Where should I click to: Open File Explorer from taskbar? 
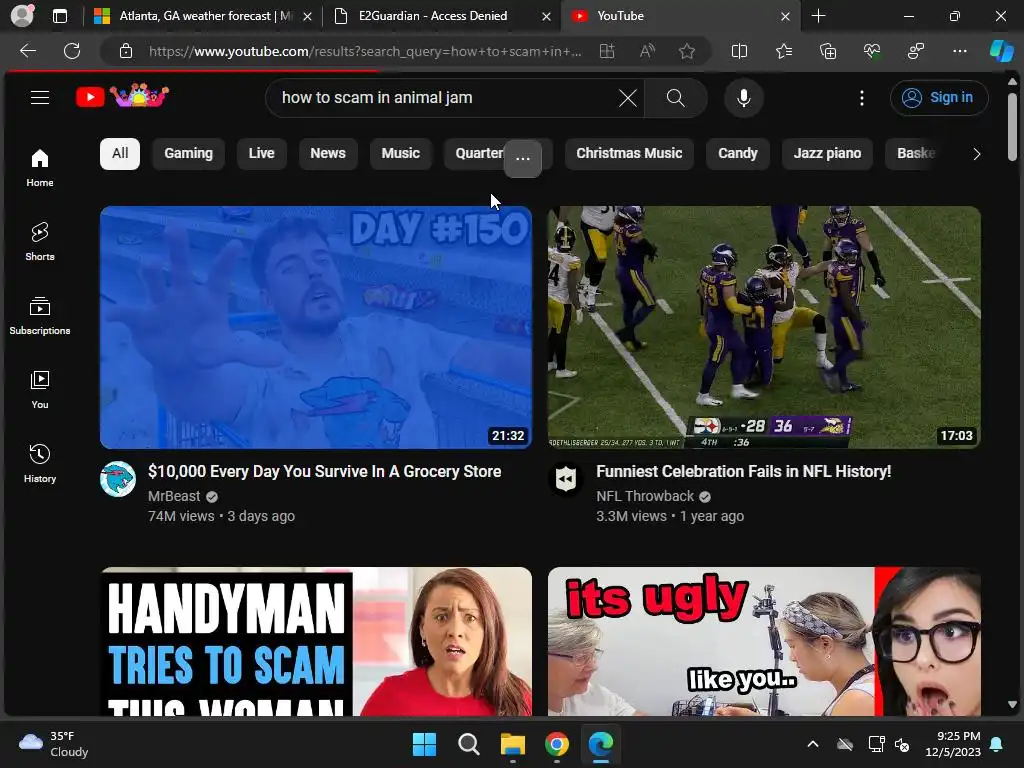point(513,744)
